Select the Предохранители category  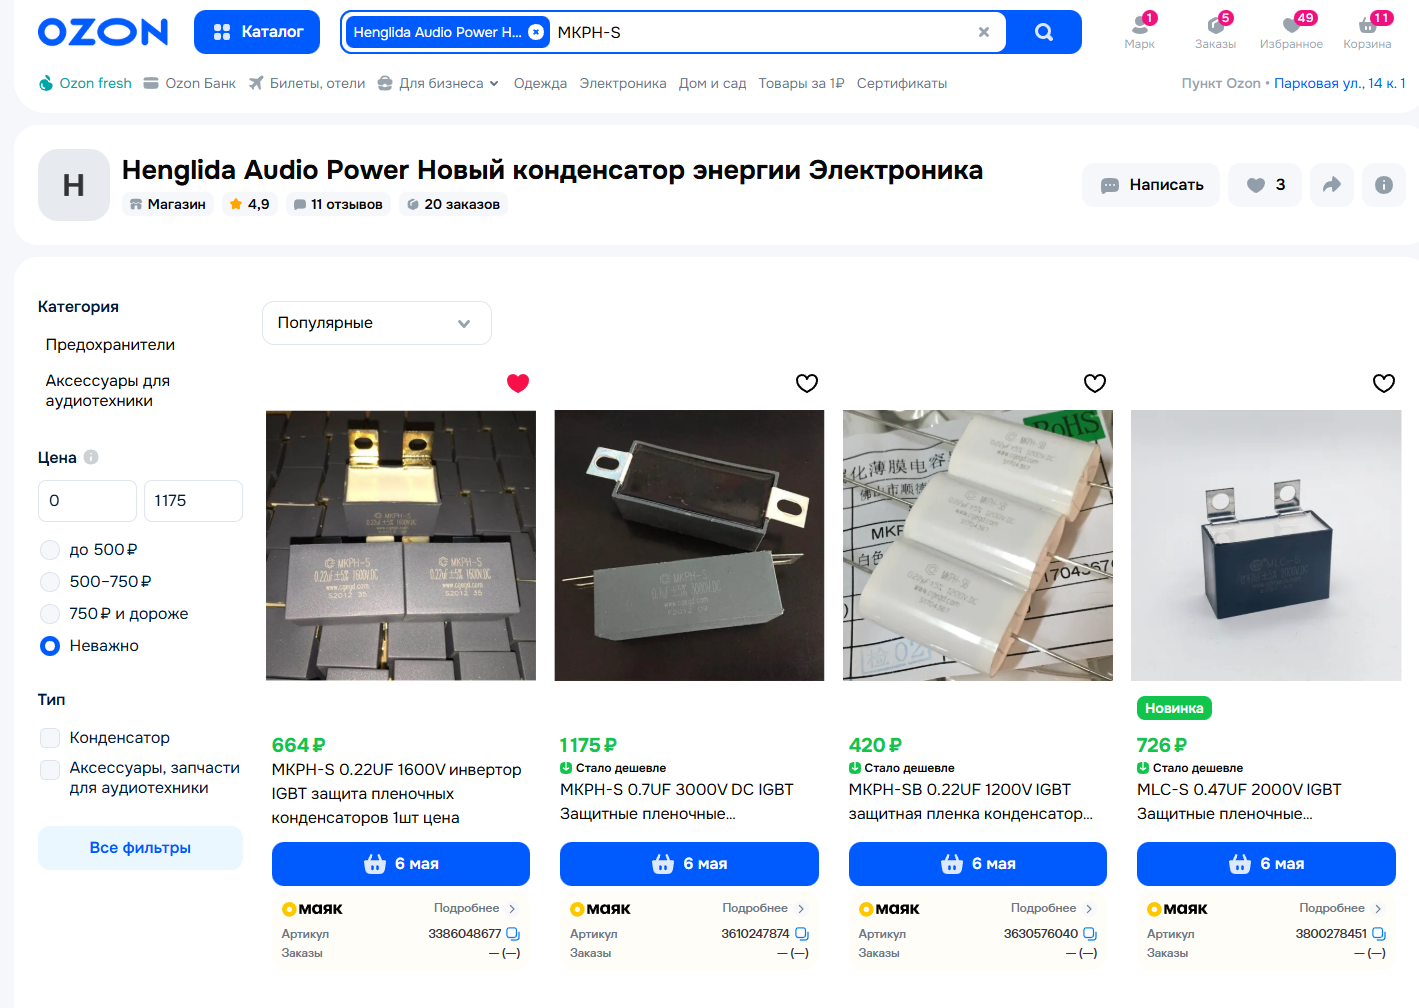[110, 345]
